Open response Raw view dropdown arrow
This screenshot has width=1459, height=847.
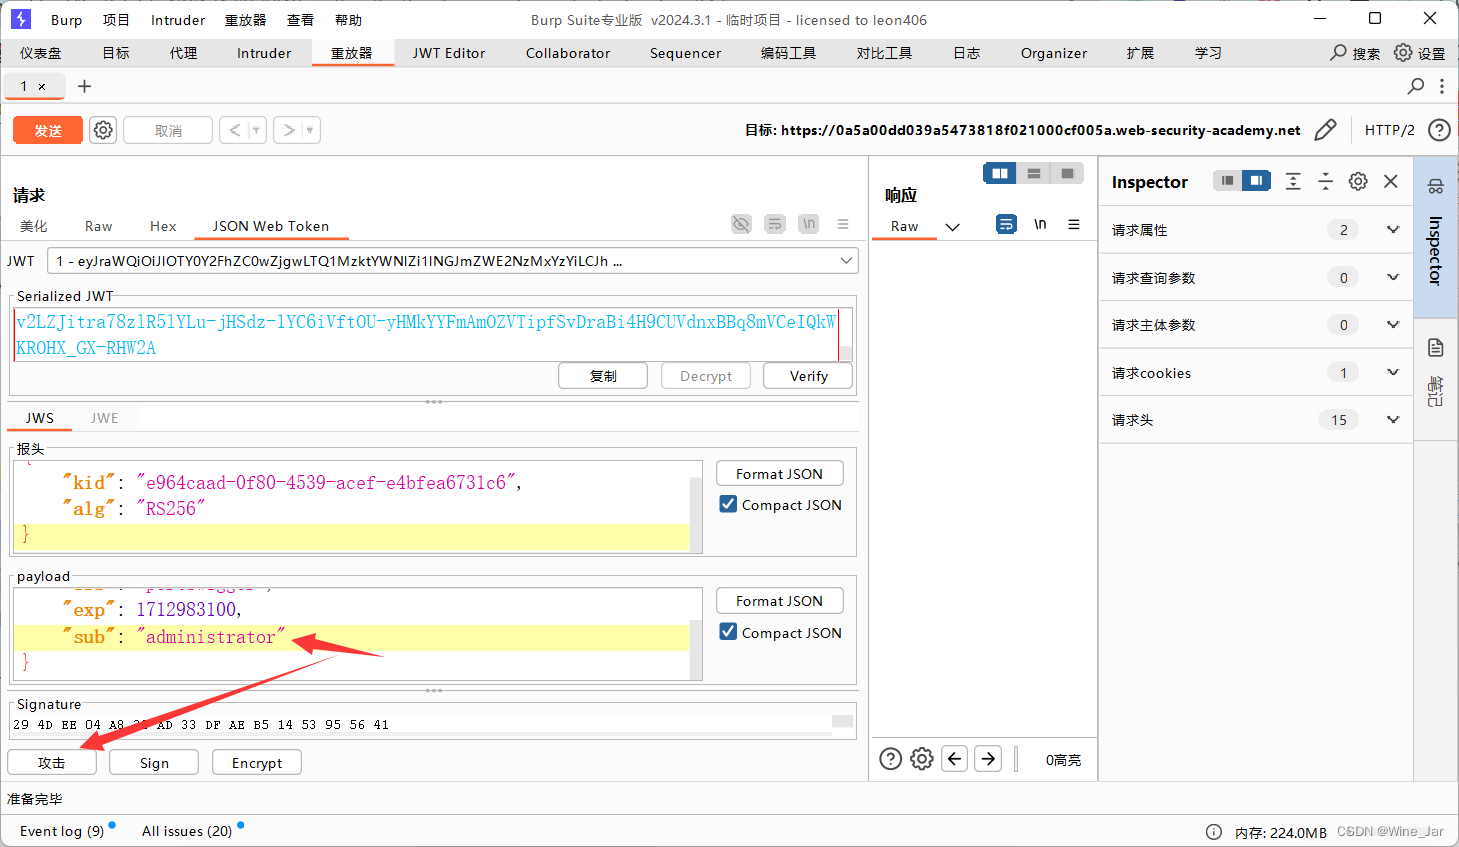point(953,227)
